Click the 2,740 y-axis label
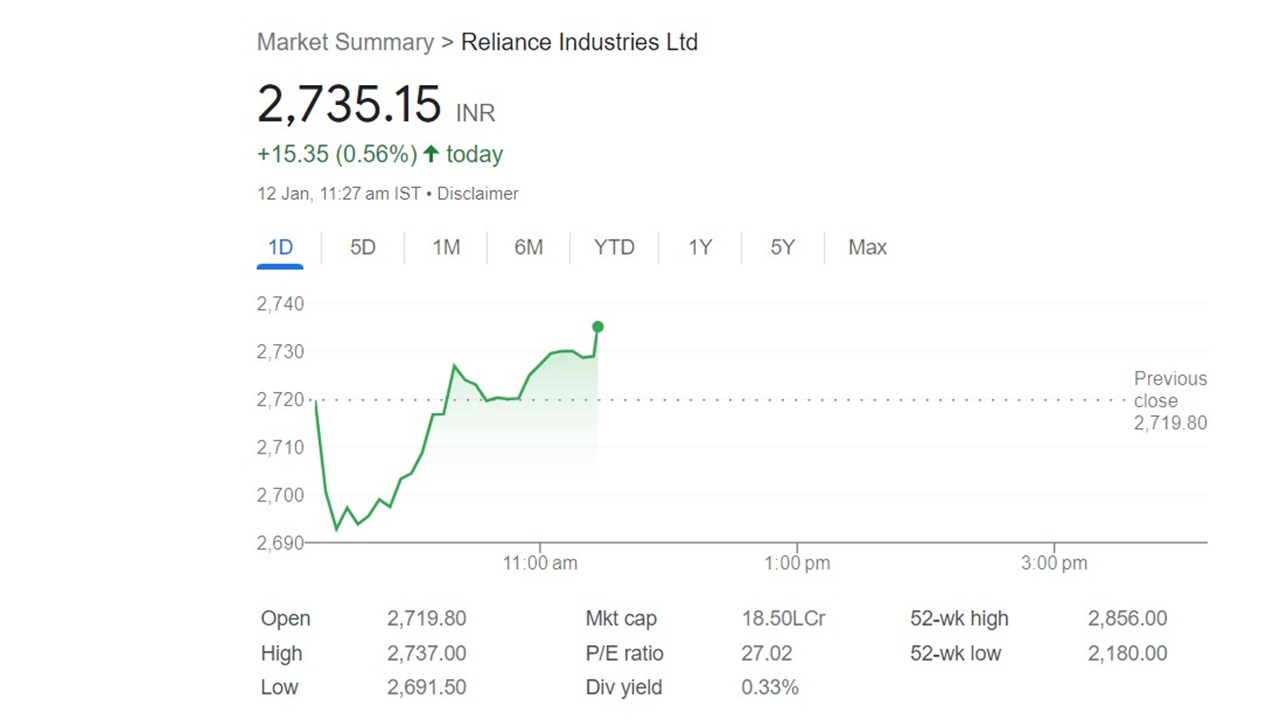Image resolution: width=1280 pixels, height=720 pixels. (280, 304)
